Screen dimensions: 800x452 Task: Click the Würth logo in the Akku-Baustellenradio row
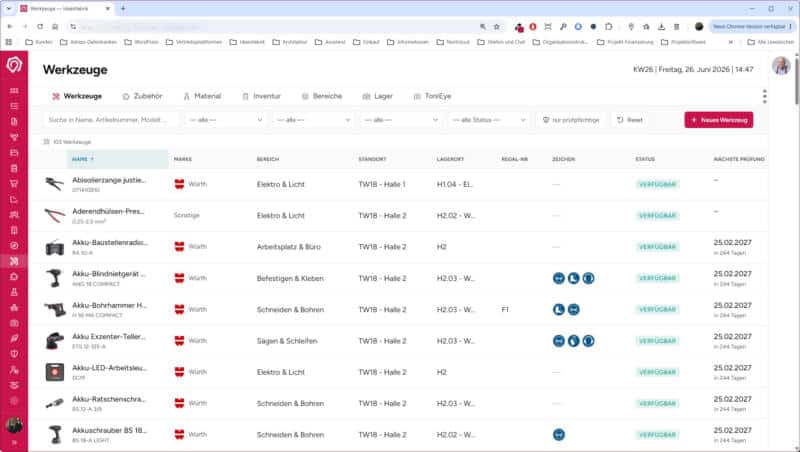click(x=179, y=247)
